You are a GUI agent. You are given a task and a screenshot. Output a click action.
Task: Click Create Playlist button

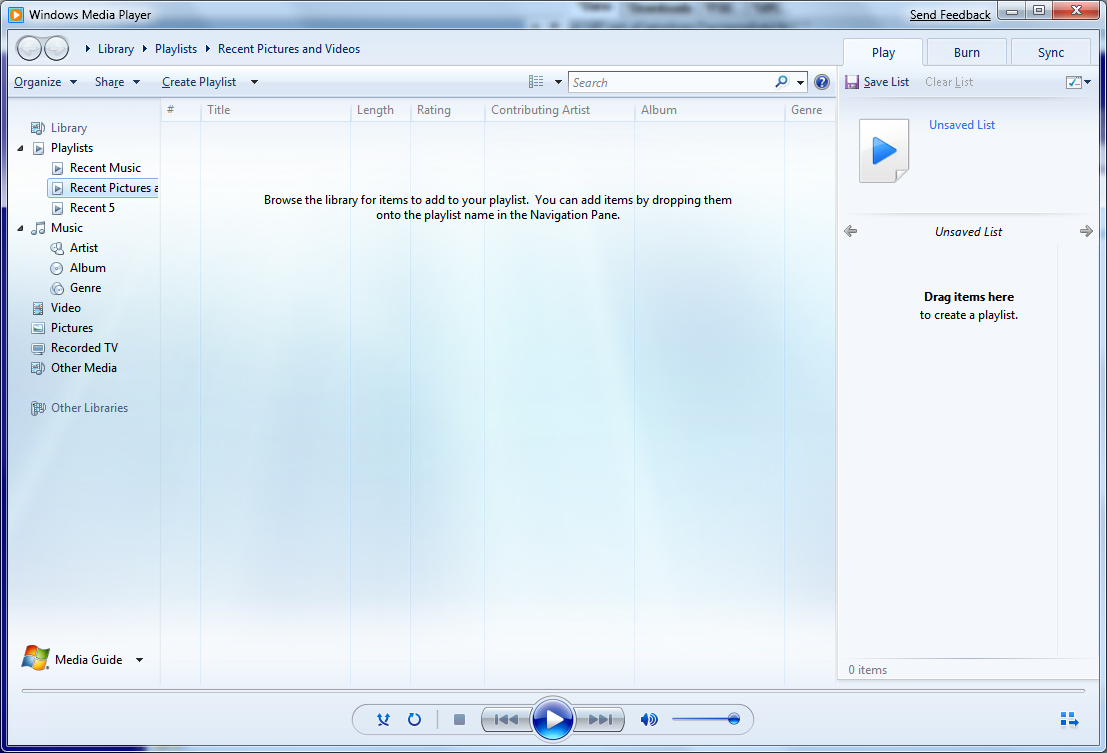point(199,82)
